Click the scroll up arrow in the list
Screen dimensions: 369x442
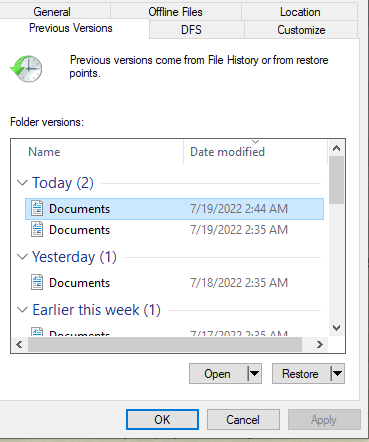(336, 148)
